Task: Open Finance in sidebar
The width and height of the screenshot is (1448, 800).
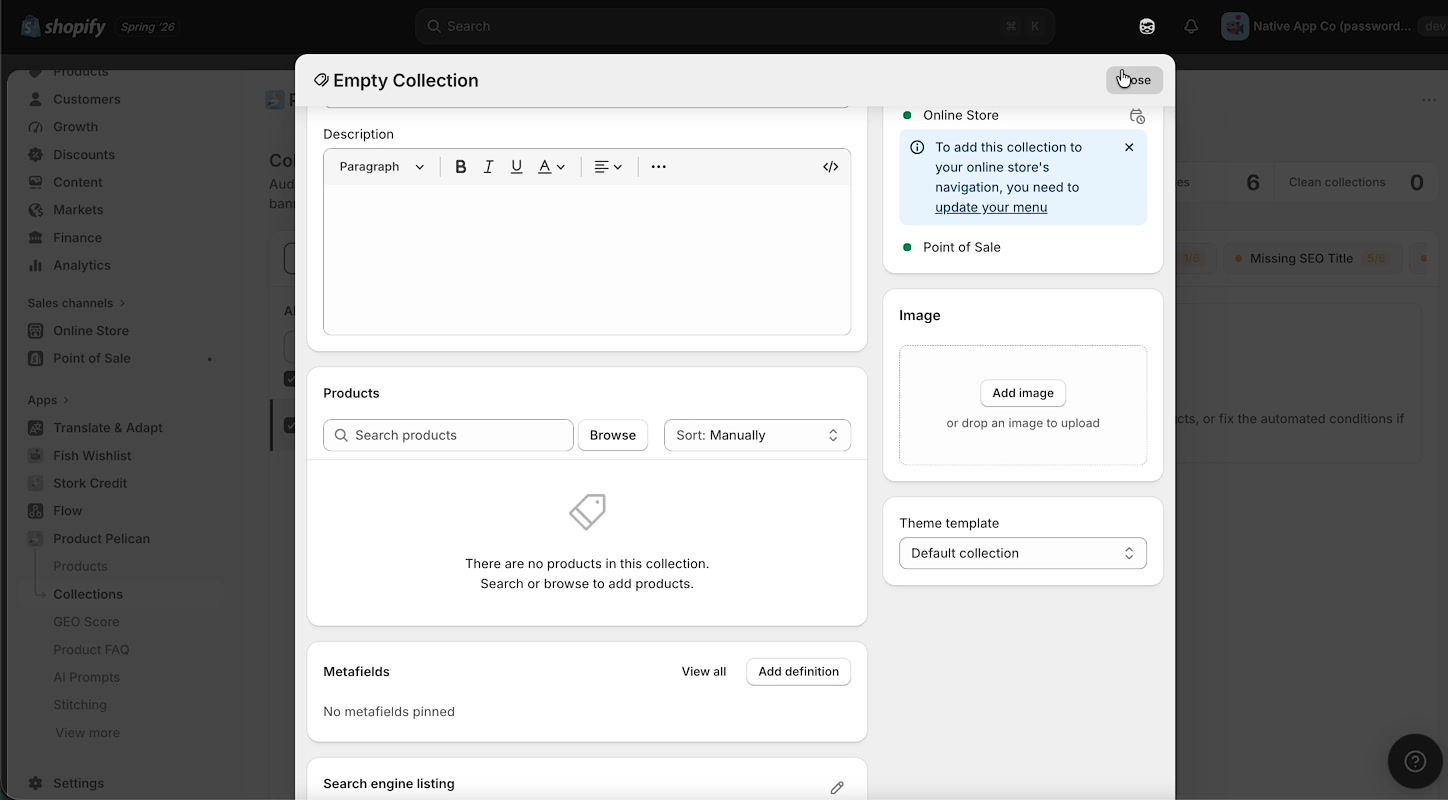Action: pos(78,238)
